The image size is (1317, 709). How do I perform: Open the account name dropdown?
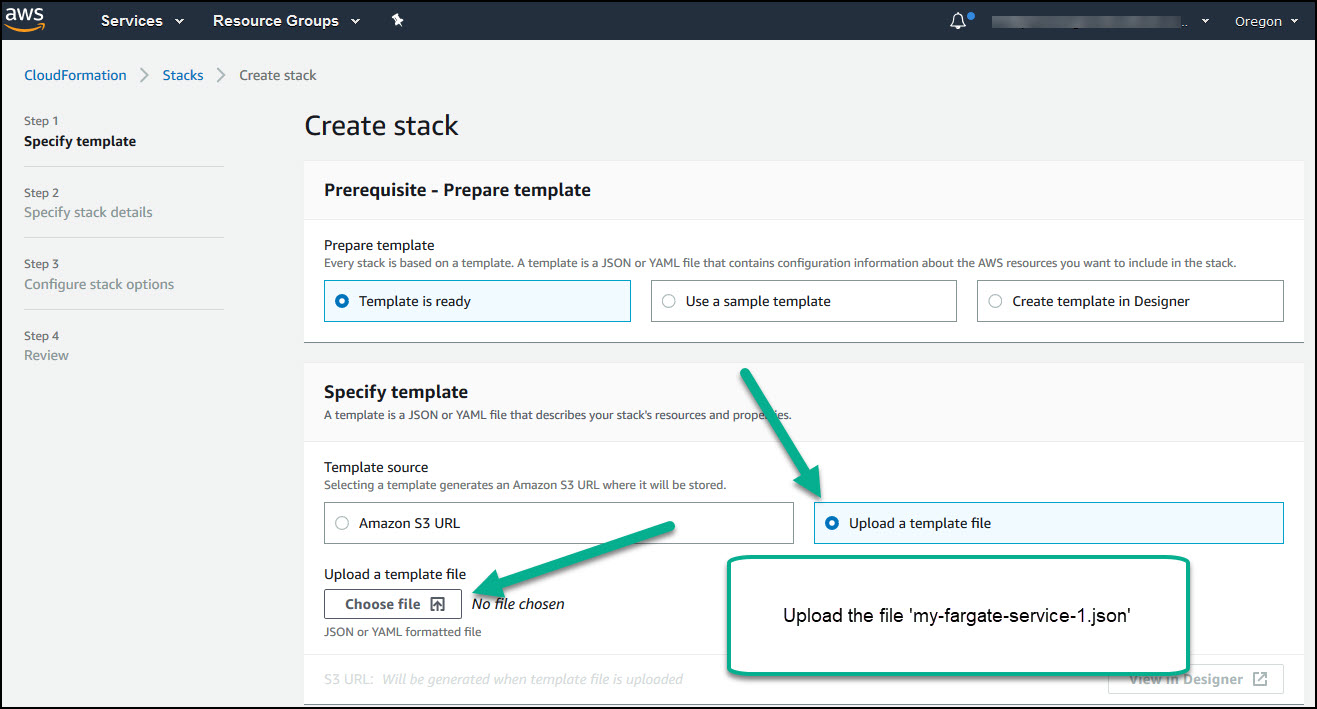(1101, 21)
